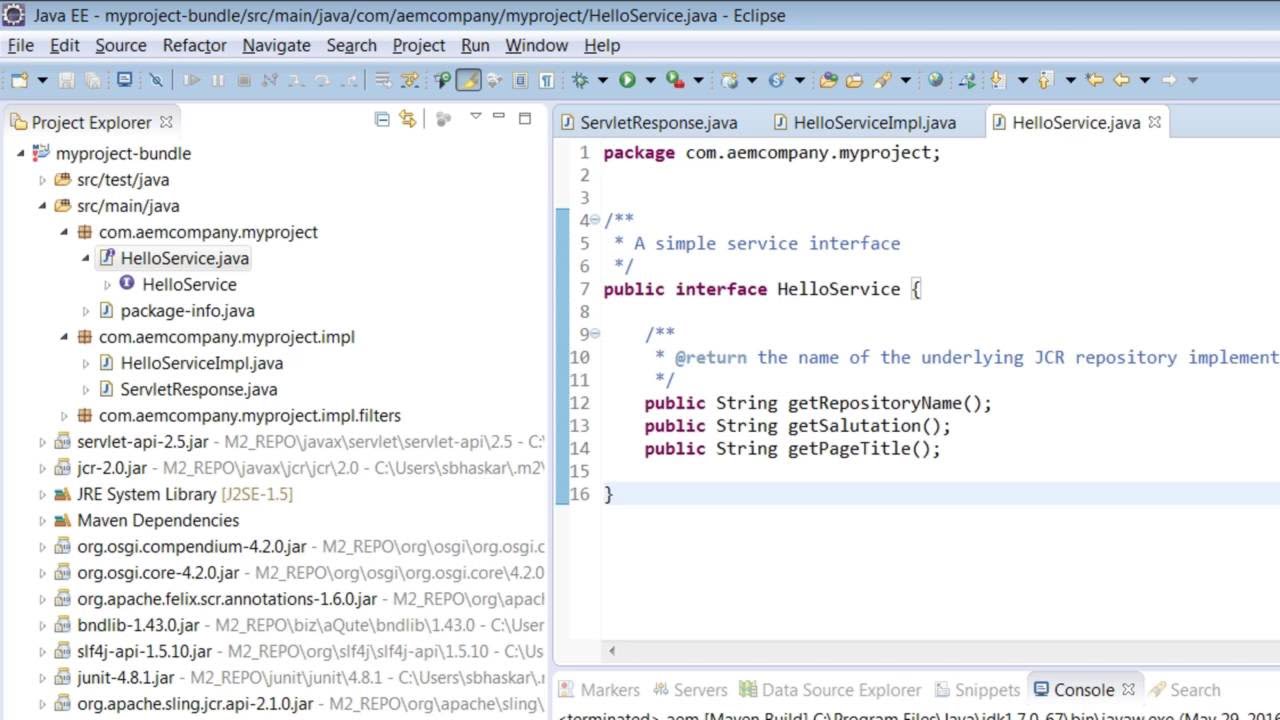The image size is (1280, 720).
Task: Click the New wizard toolbar icon
Action: (x=19, y=80)
